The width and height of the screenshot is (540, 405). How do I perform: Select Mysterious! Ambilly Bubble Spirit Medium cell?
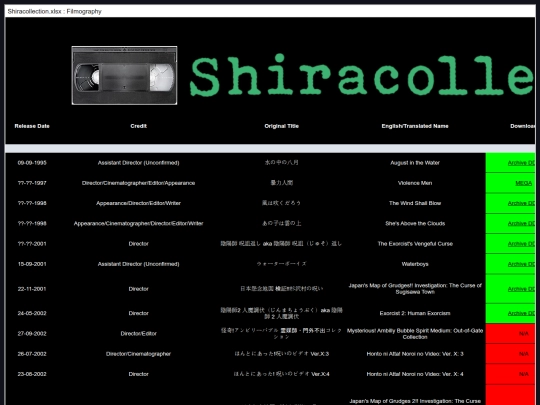coord(415,334)
